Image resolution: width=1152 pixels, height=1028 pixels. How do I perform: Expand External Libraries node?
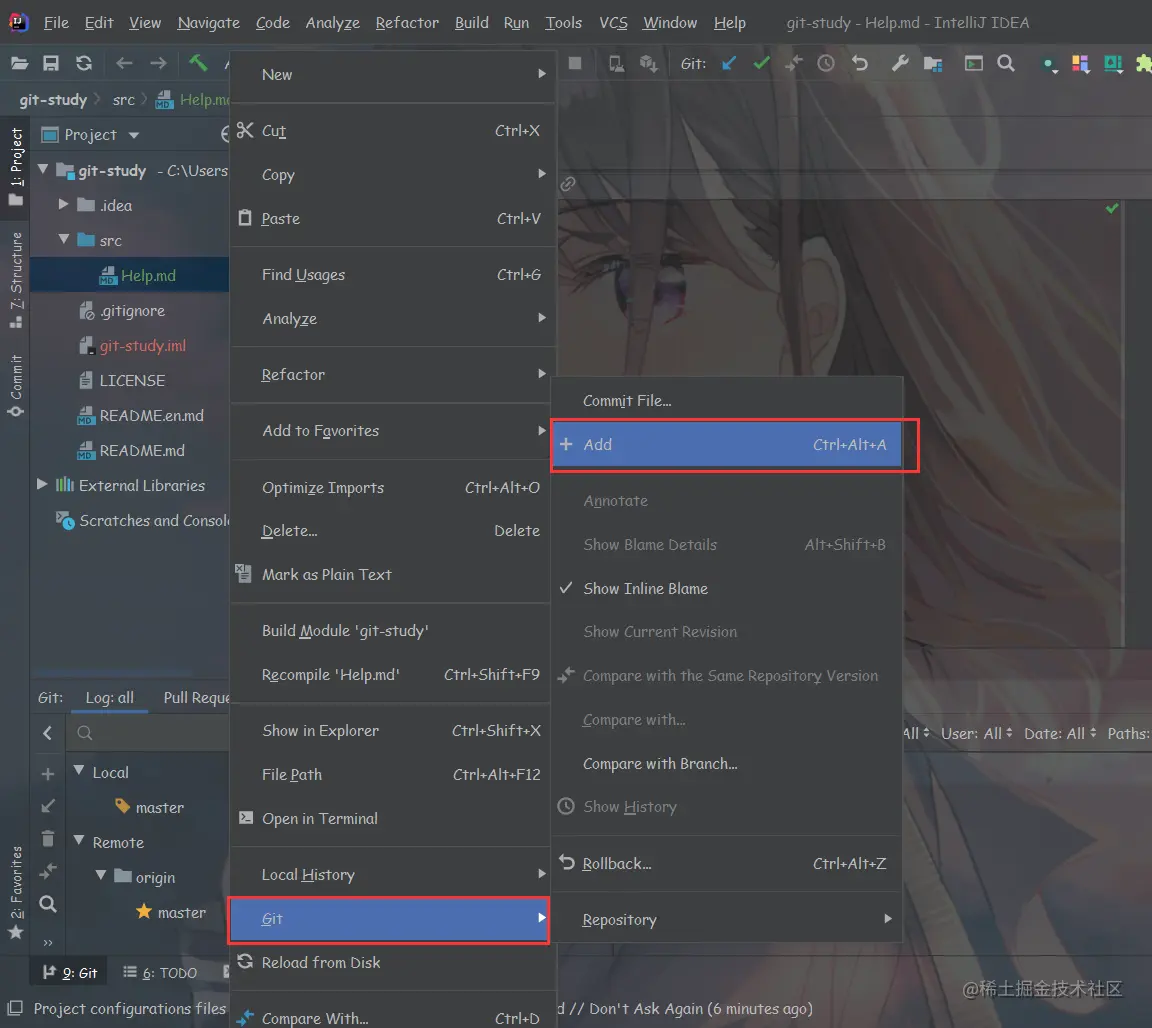(42, 484)
